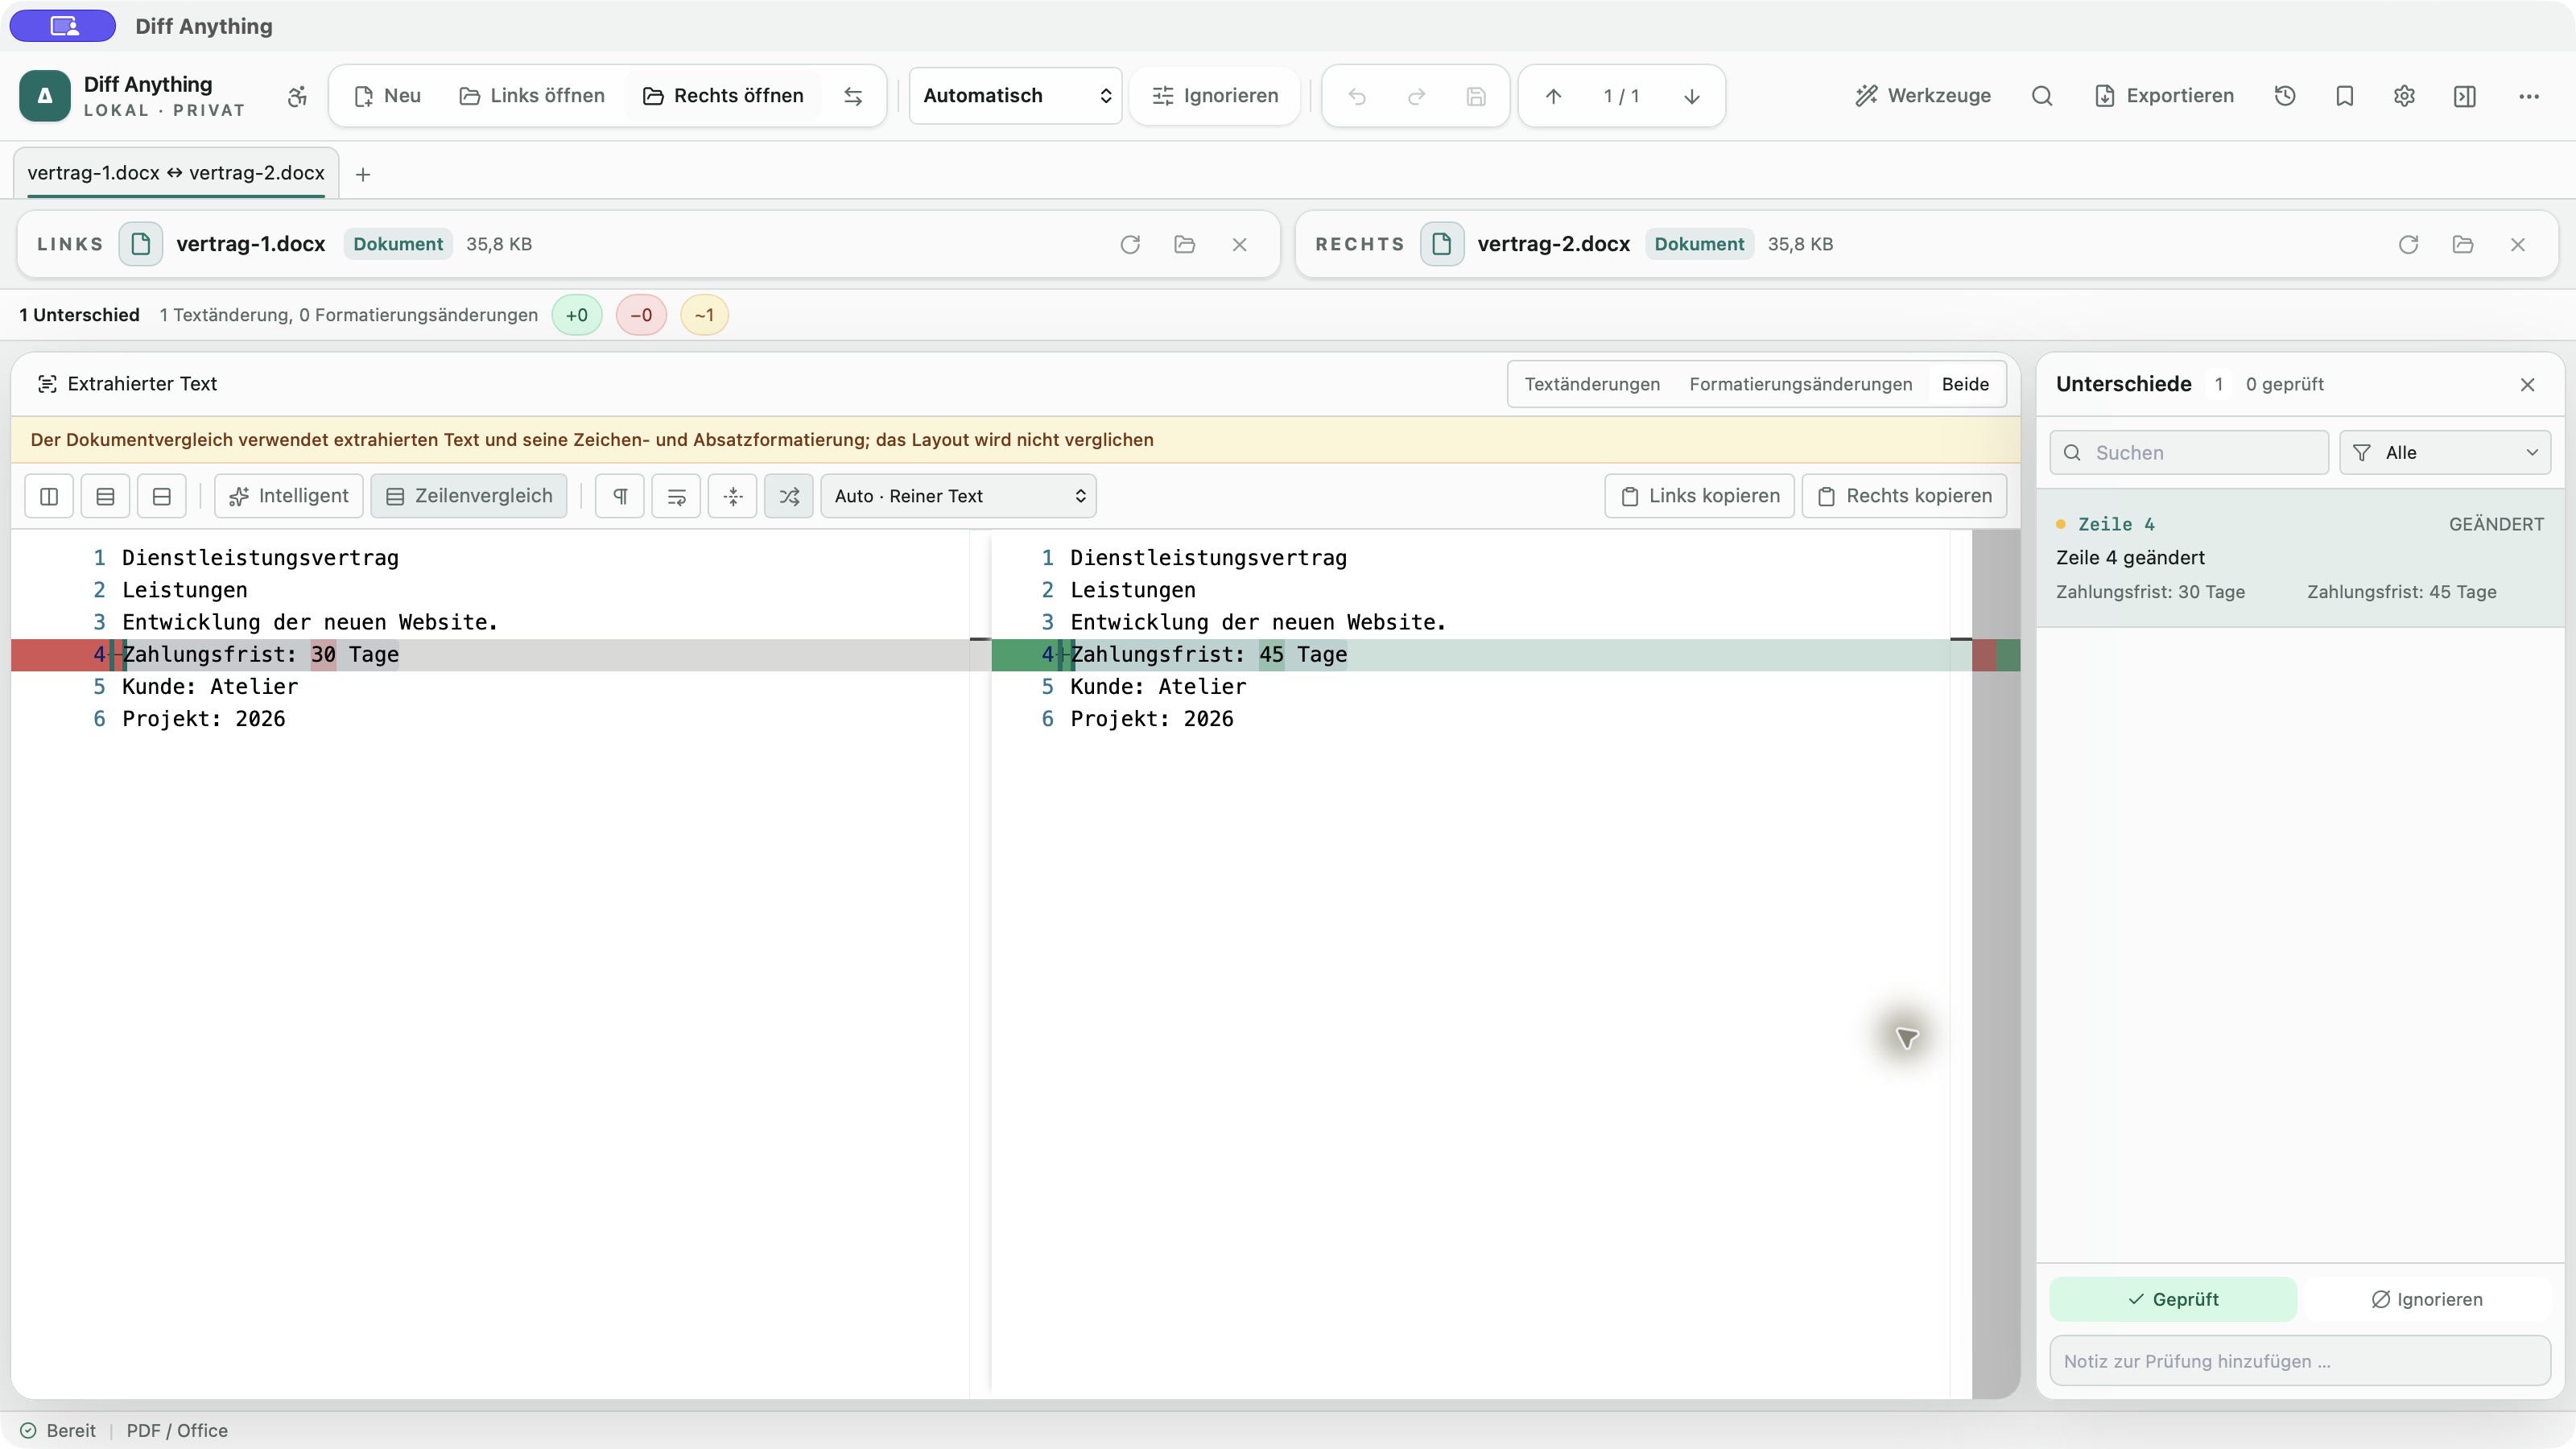This screenshot has width=2576, height=1449.
Task: Open Exportieren button
Action: (x=2164, y=96)
